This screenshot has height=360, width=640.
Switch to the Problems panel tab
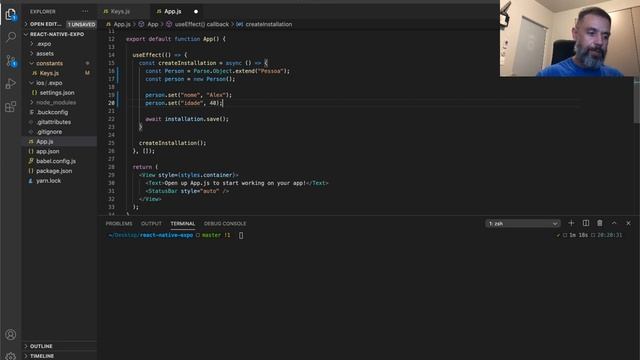point(119,224)
